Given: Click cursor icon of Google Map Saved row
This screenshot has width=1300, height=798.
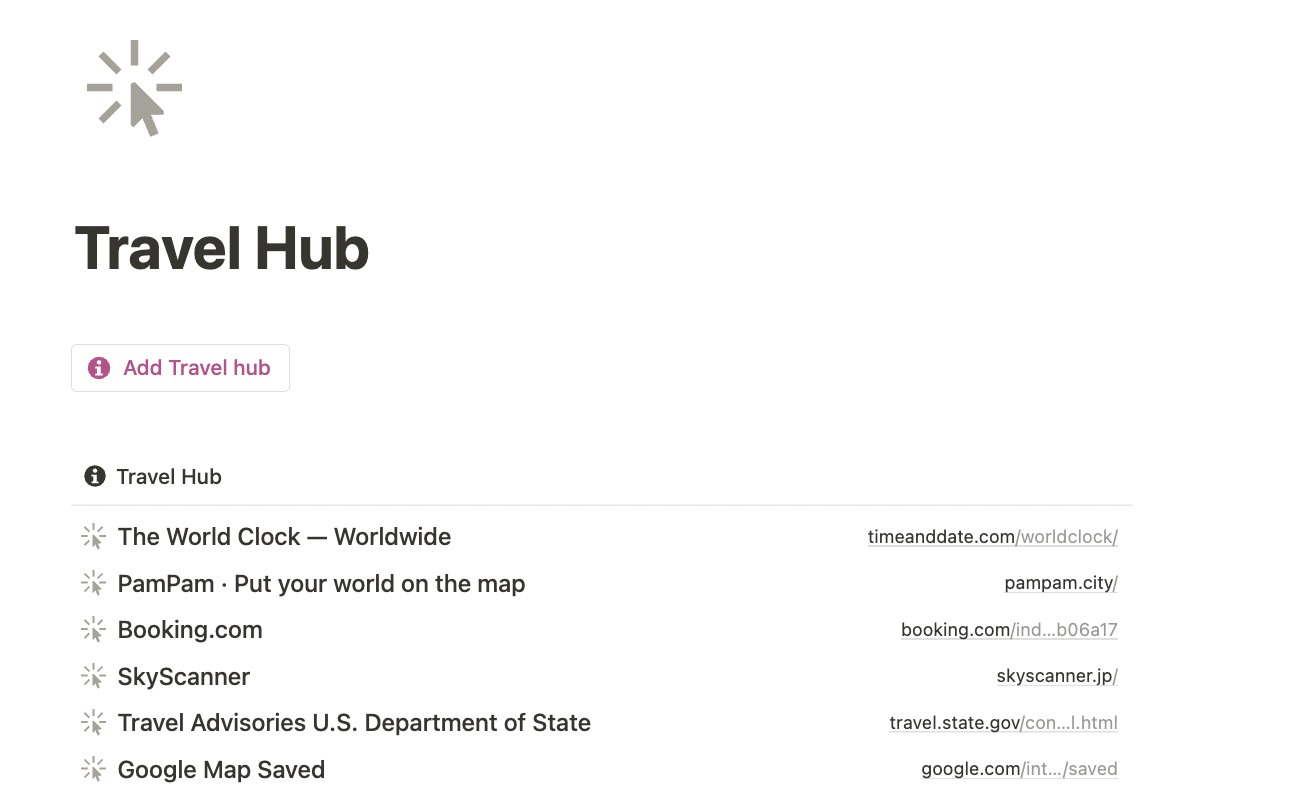Looking at the screenshot, I should (93, 769).
